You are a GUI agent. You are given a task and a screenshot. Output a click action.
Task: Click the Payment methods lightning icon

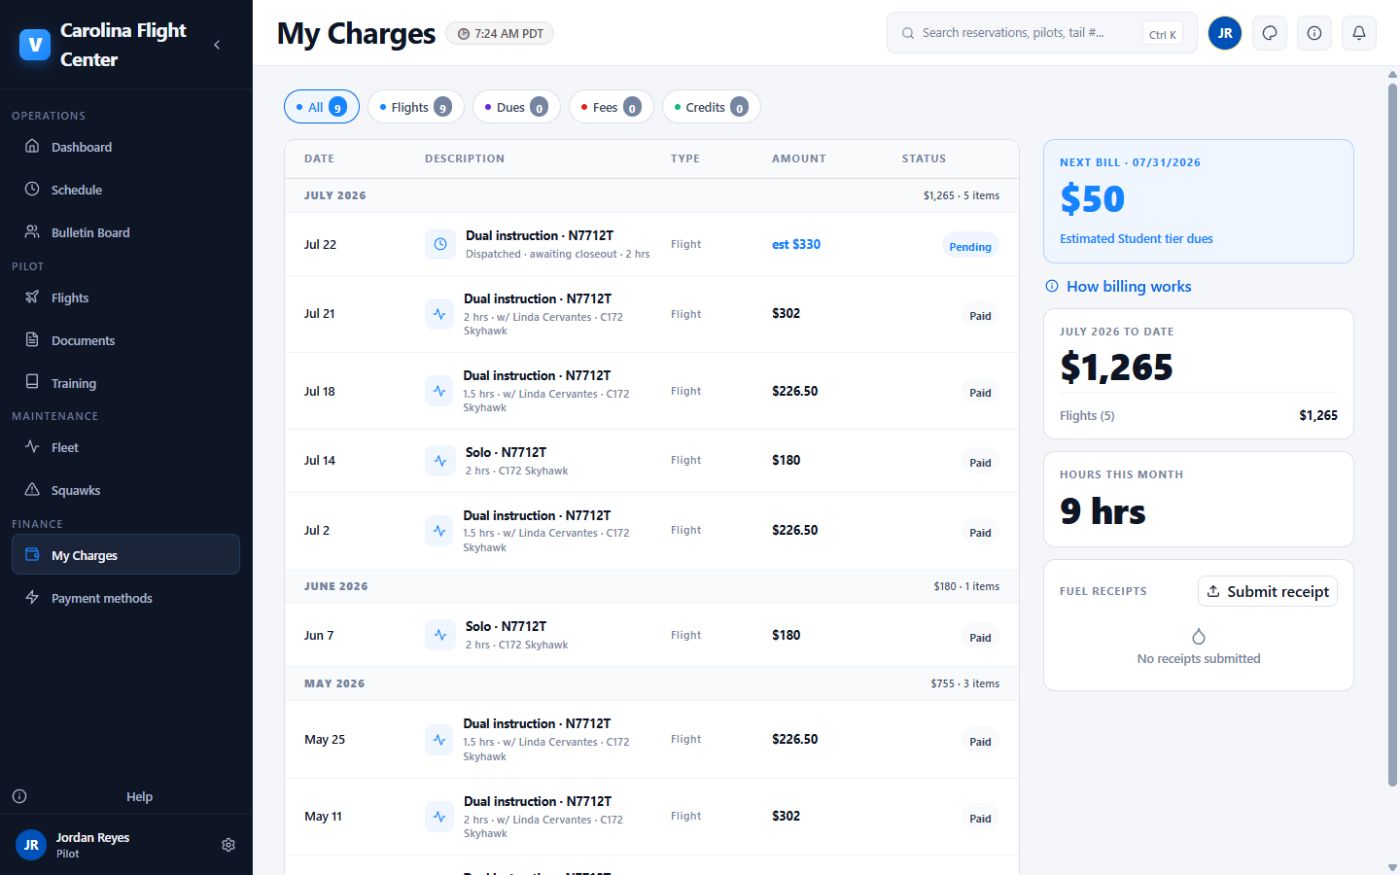32,598
